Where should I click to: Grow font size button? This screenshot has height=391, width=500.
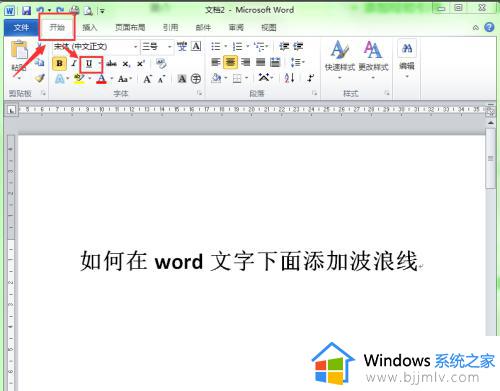(147, 79)
